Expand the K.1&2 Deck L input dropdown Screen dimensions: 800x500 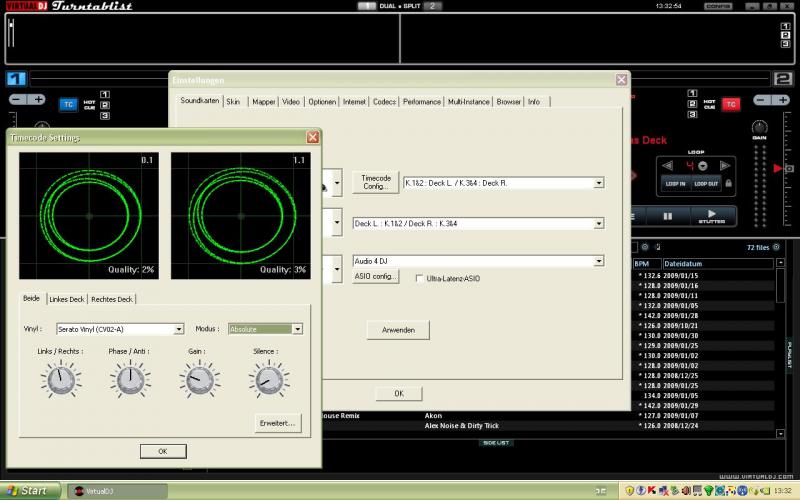[599, 183]
